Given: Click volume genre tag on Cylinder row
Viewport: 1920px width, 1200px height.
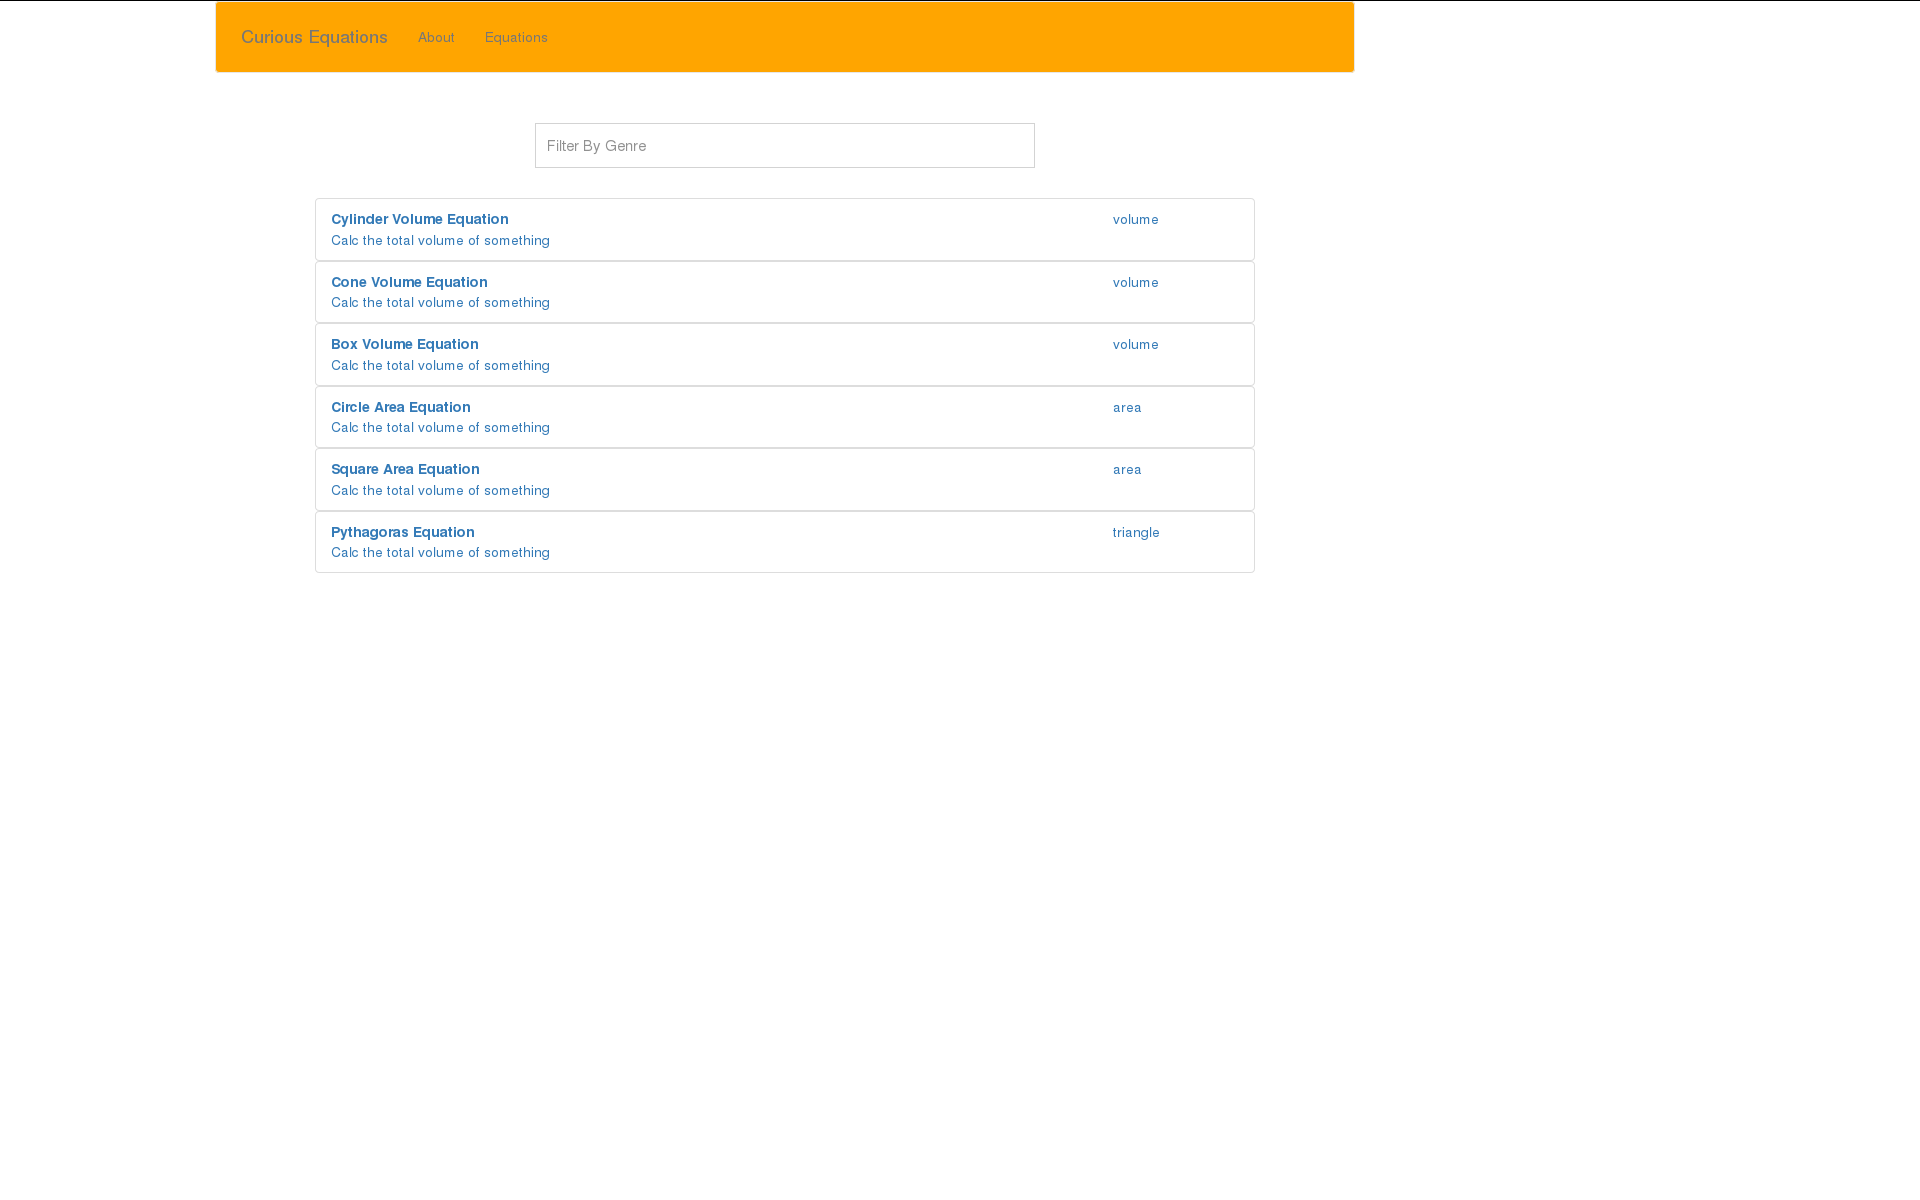Looking at the screenshot, I should [1135, 220].
